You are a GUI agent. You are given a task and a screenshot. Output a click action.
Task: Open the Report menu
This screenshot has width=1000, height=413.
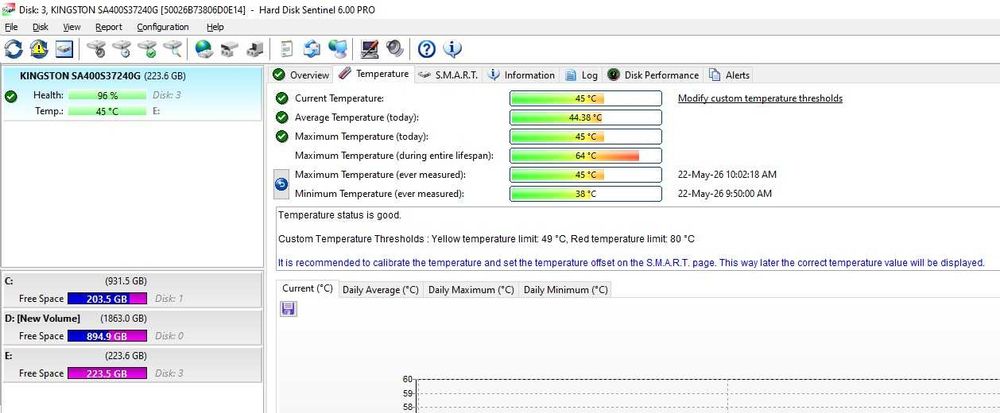tap(108, 27)
